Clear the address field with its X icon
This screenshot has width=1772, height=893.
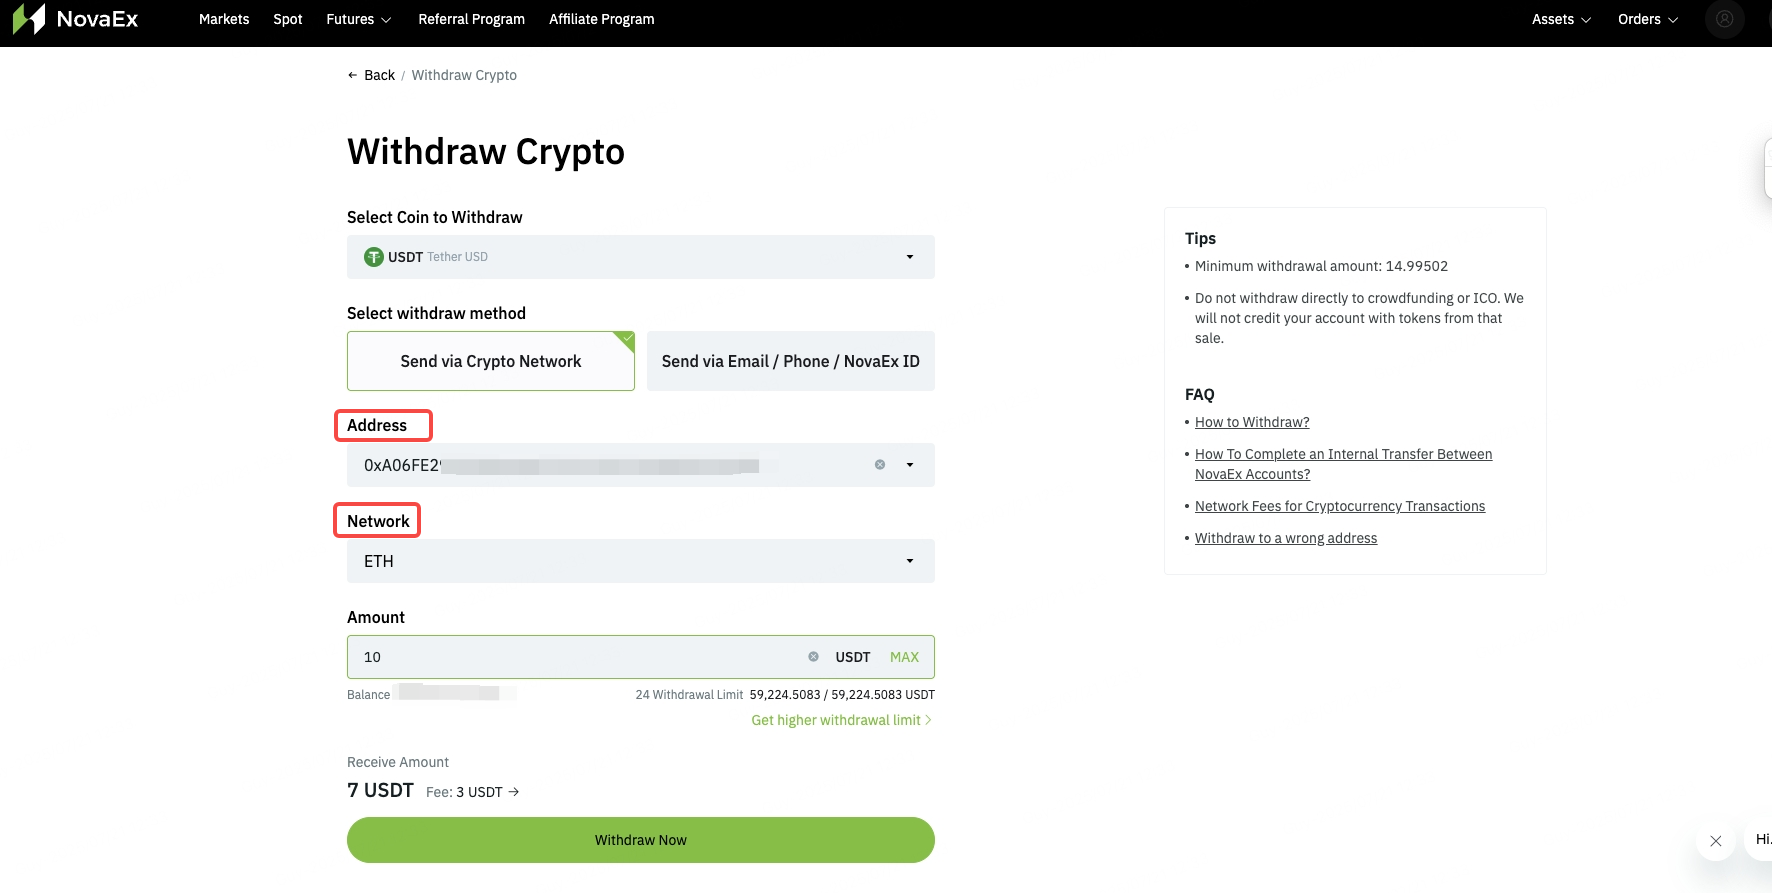pos(880,464)
